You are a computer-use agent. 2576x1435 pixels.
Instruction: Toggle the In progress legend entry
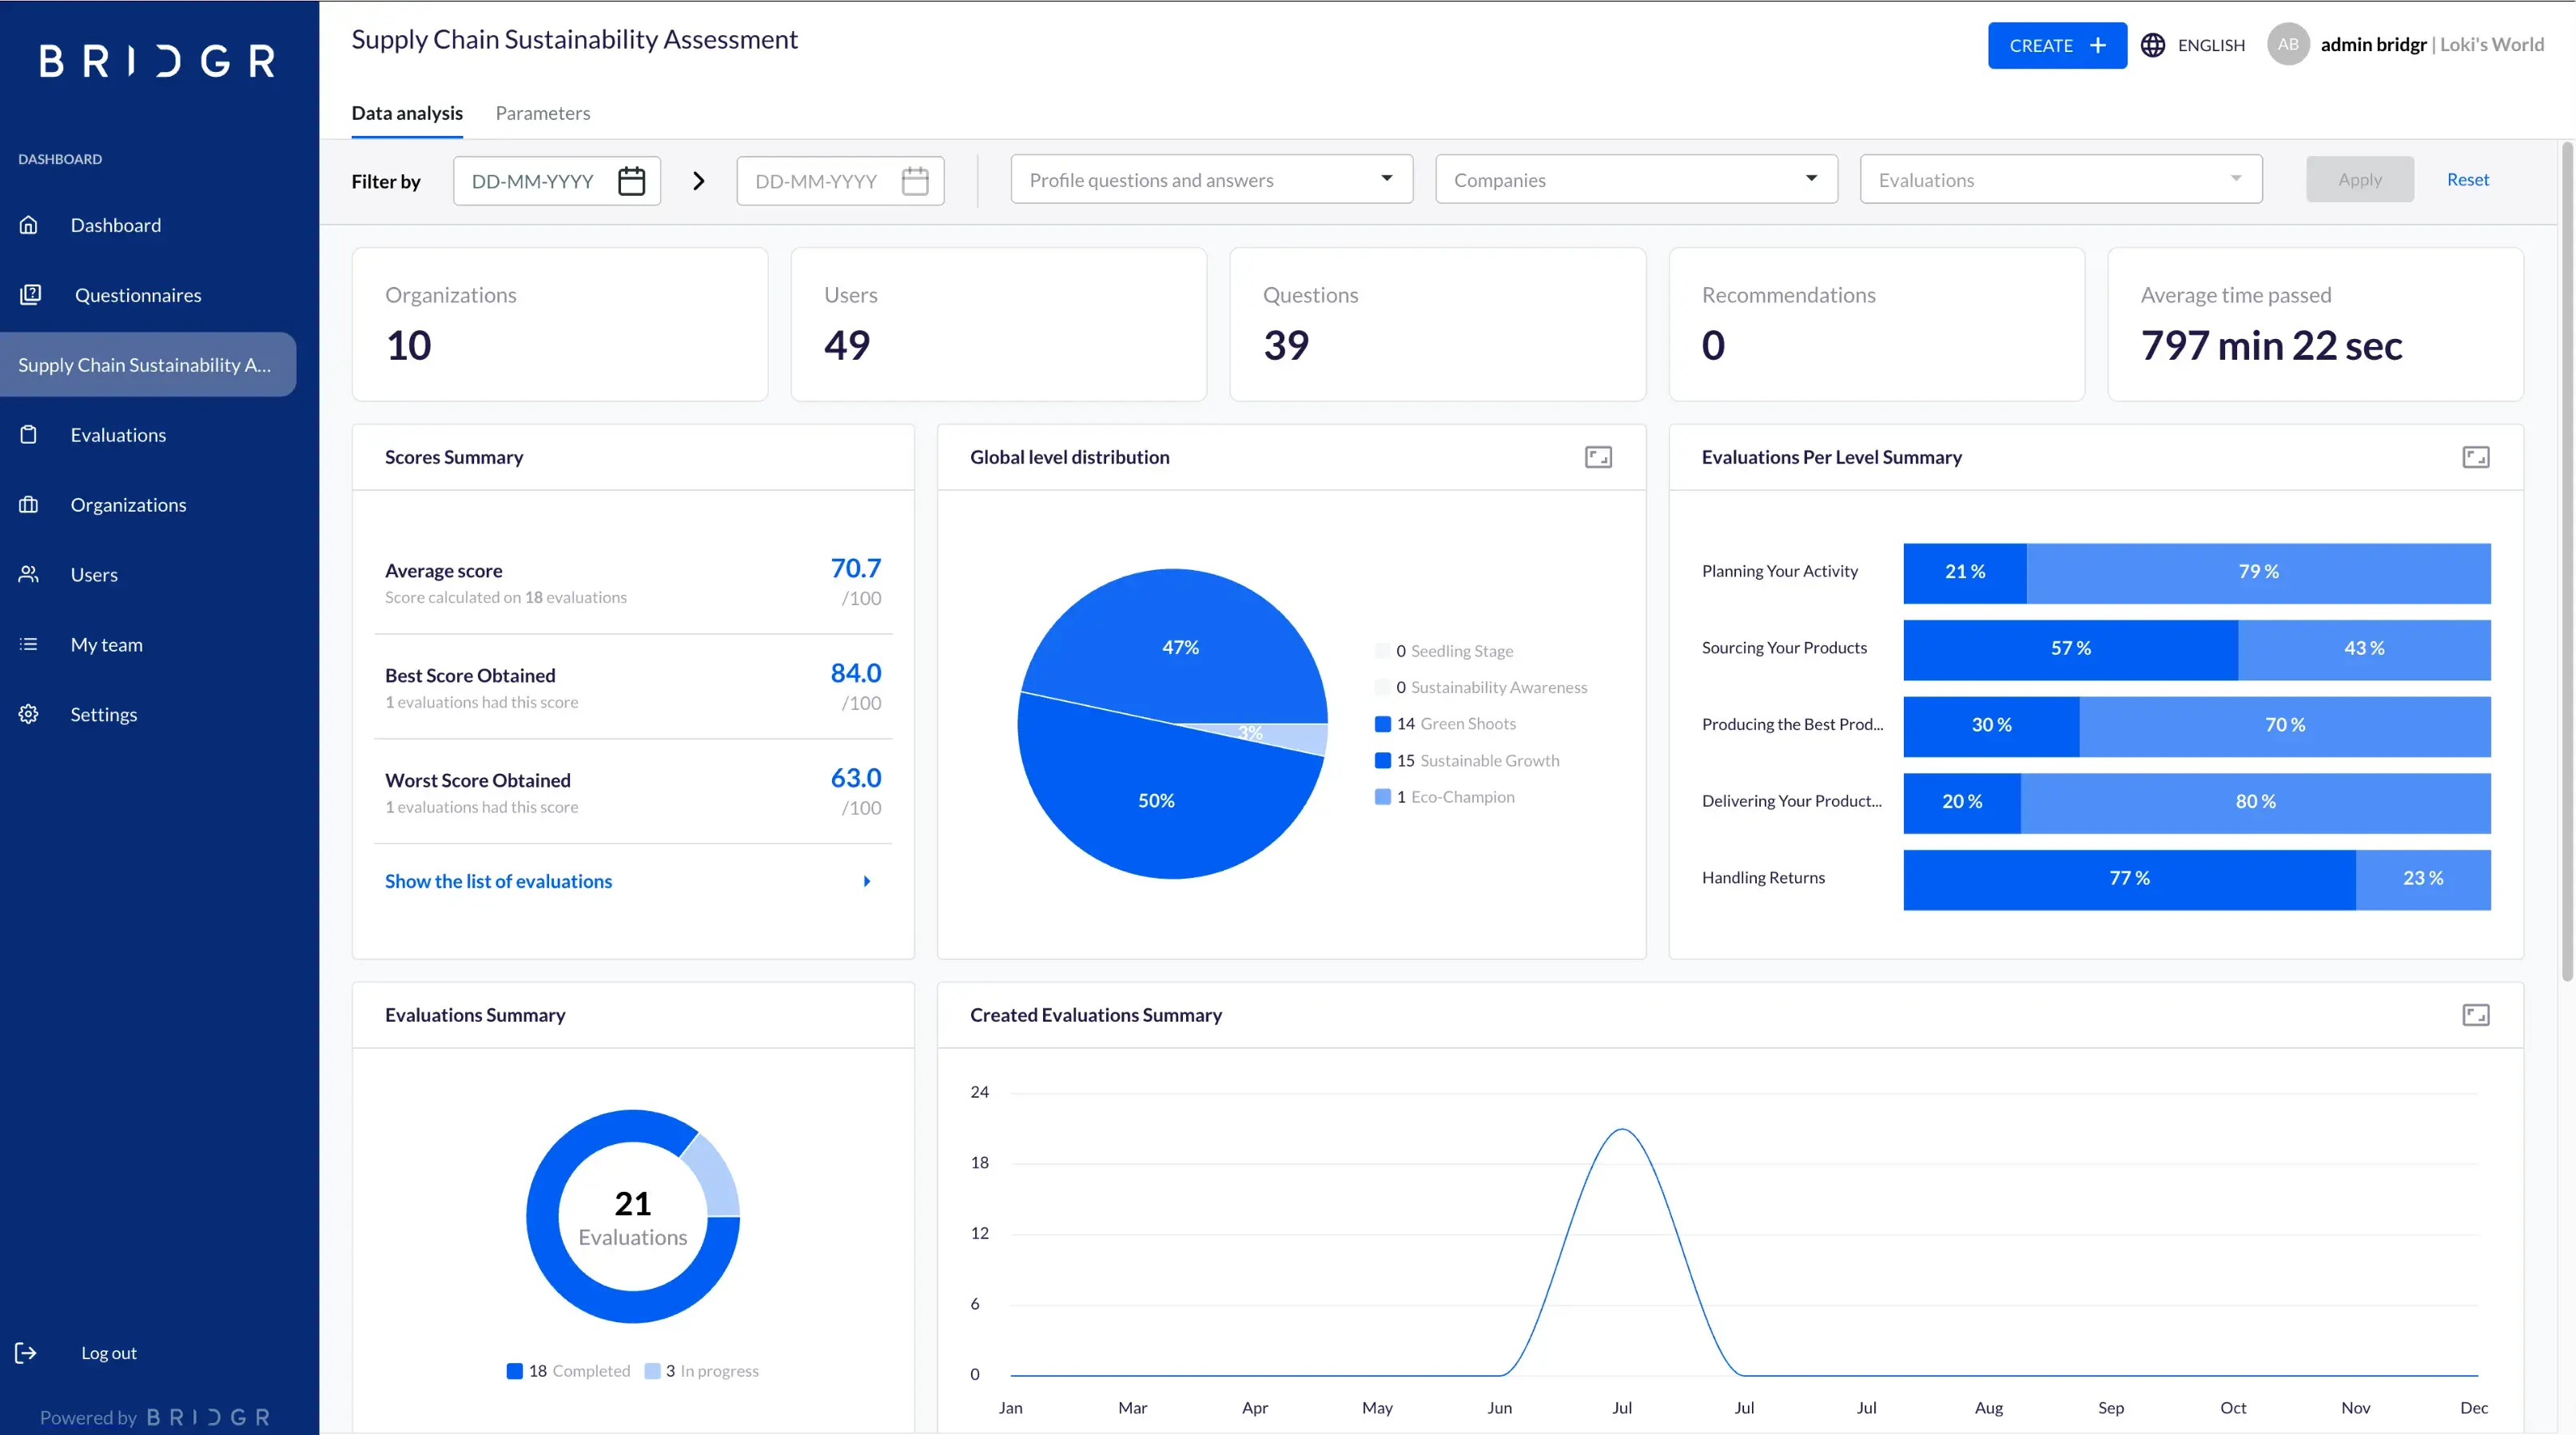point(702,1371)
